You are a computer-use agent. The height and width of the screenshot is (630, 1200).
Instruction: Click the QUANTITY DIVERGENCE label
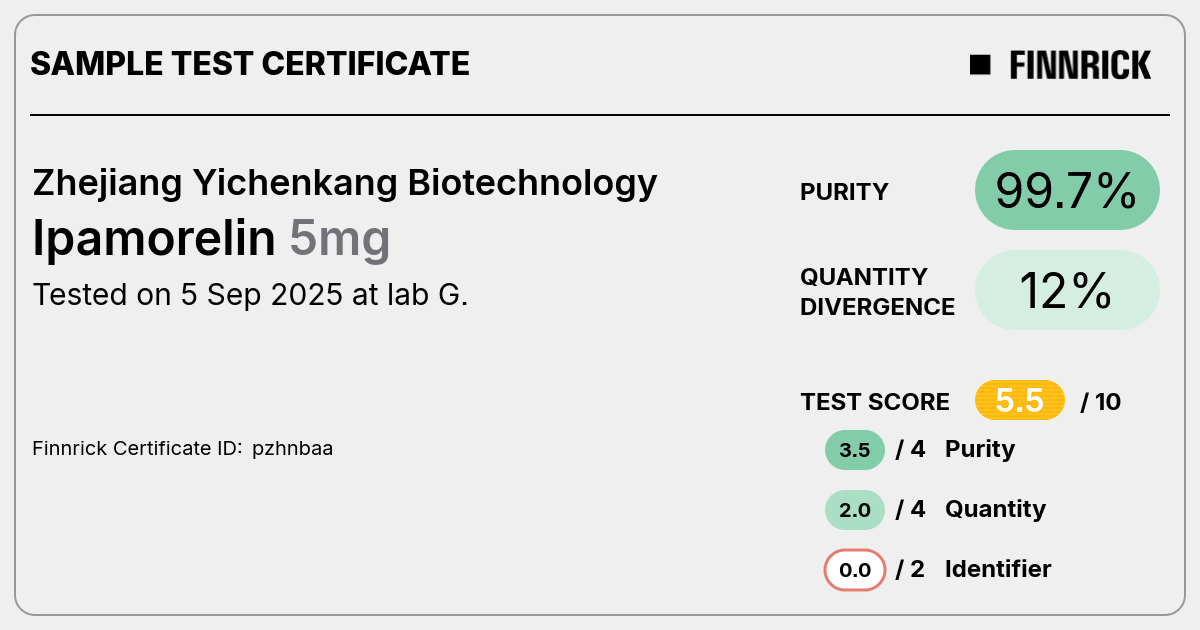pyautogui.click(x=877, y=292)
